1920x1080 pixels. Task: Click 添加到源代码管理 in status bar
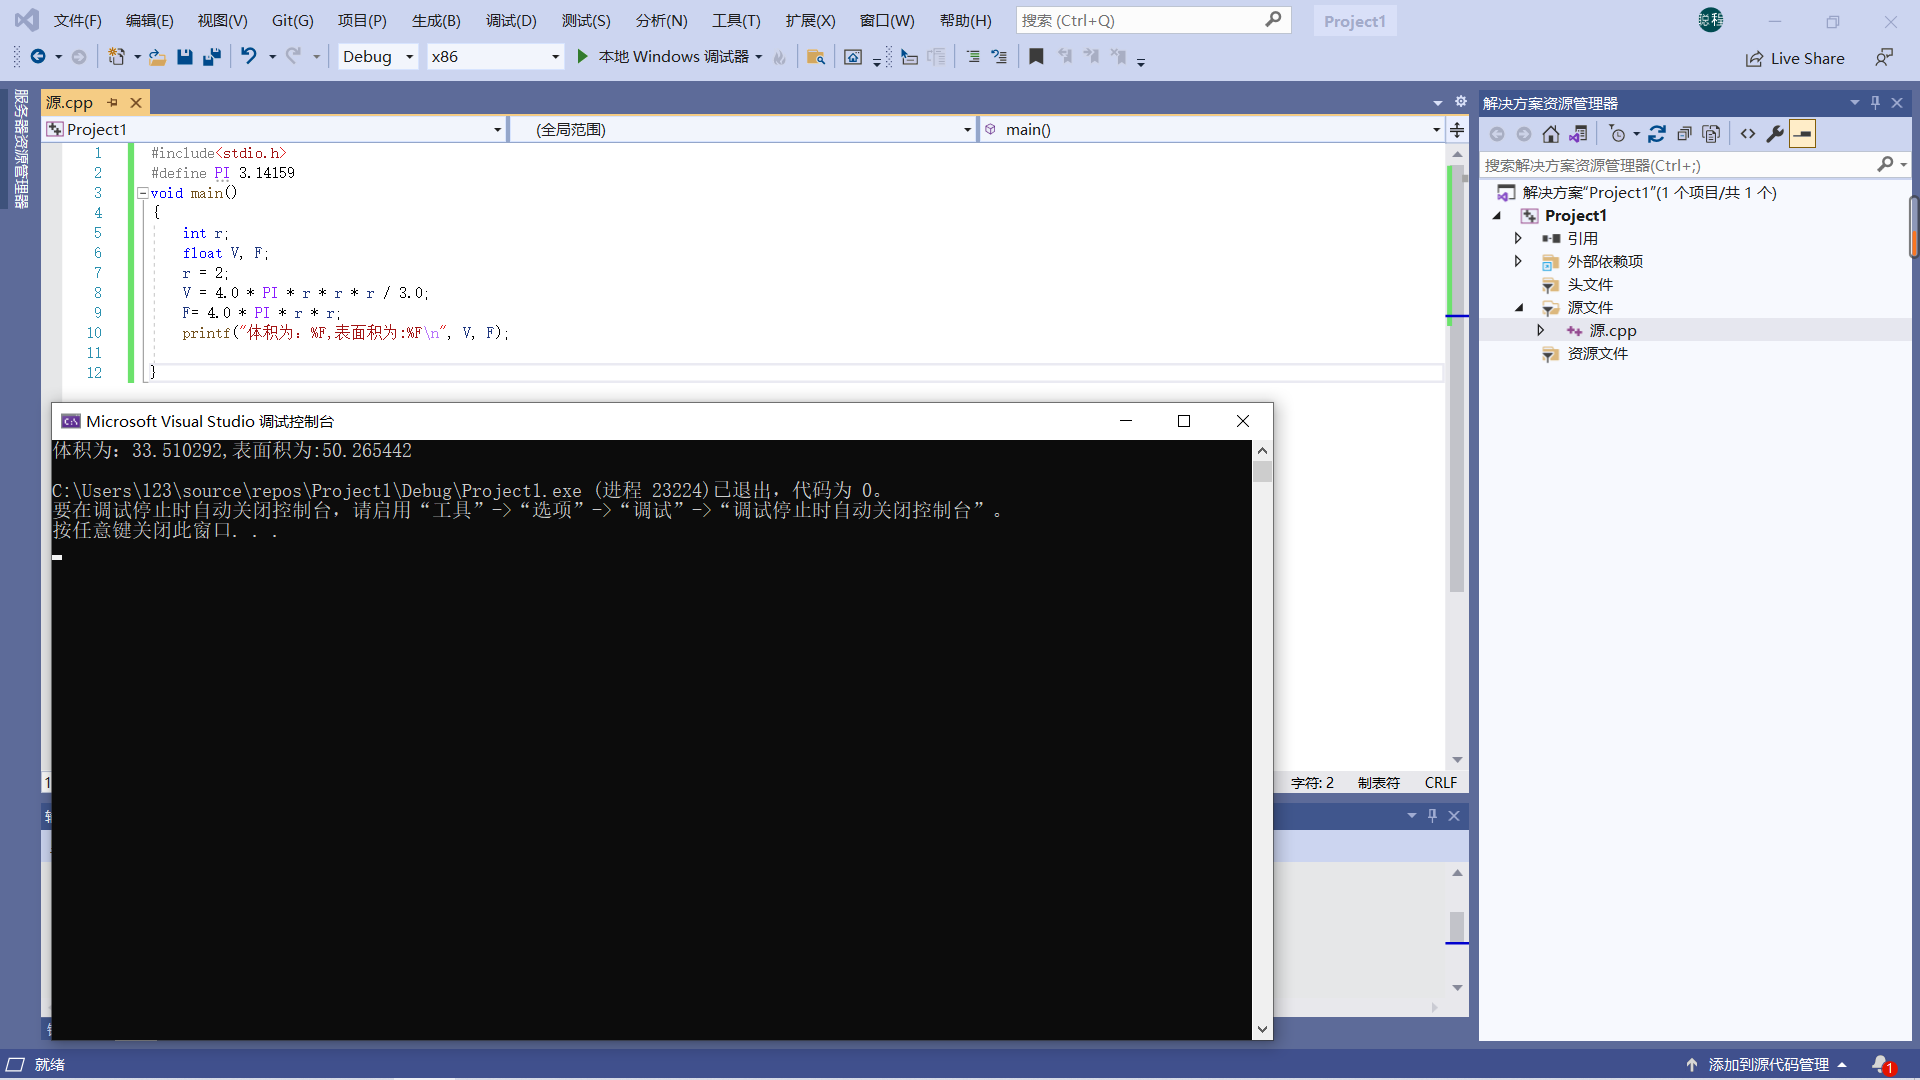(x=1768, y=1065)
